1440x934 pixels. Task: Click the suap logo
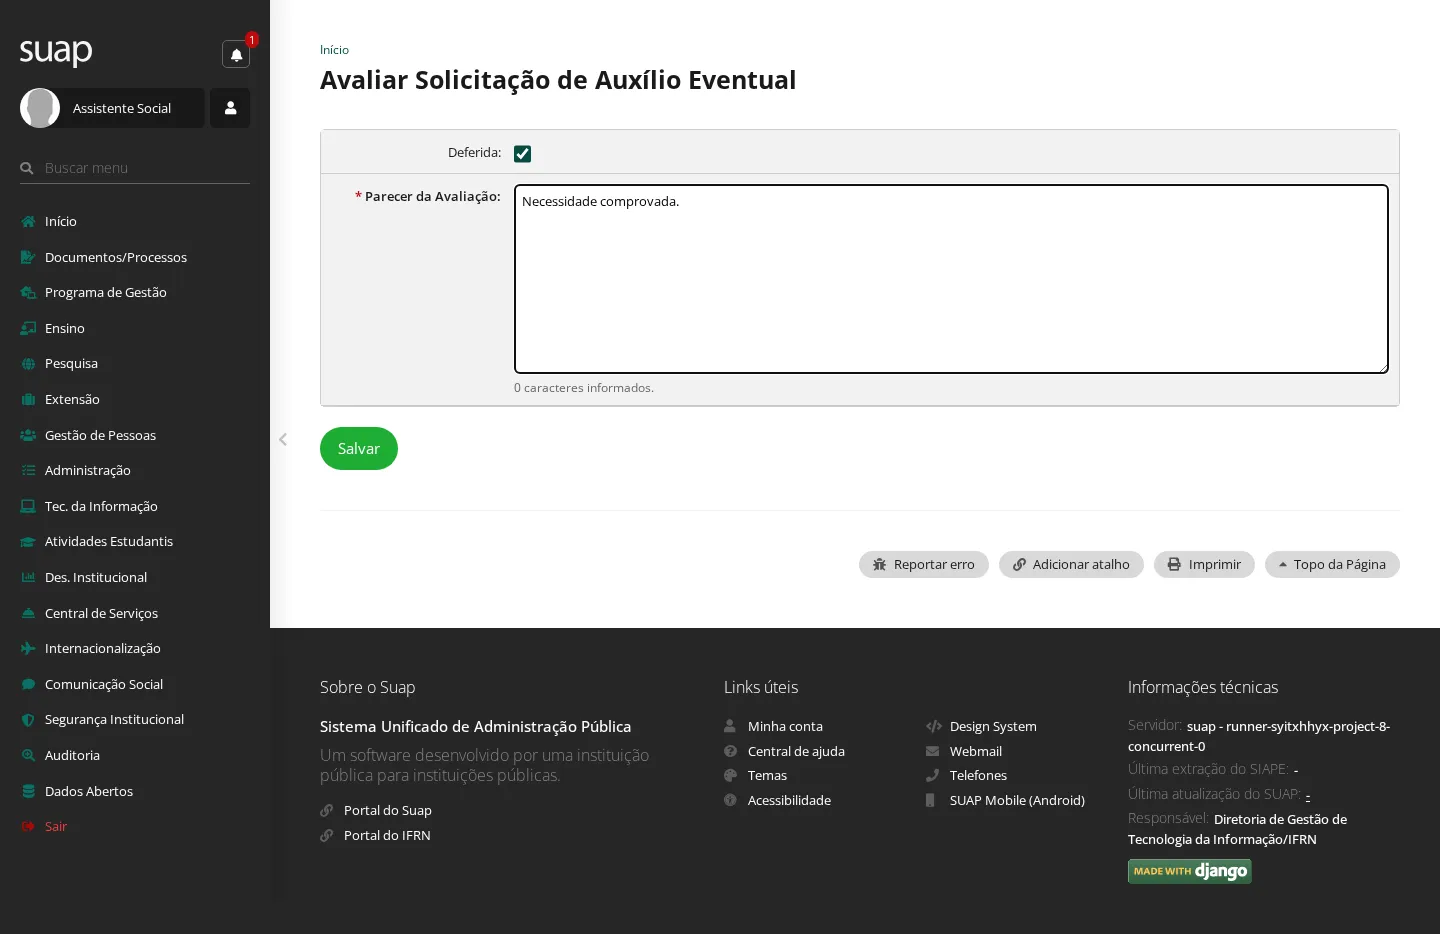56,51
